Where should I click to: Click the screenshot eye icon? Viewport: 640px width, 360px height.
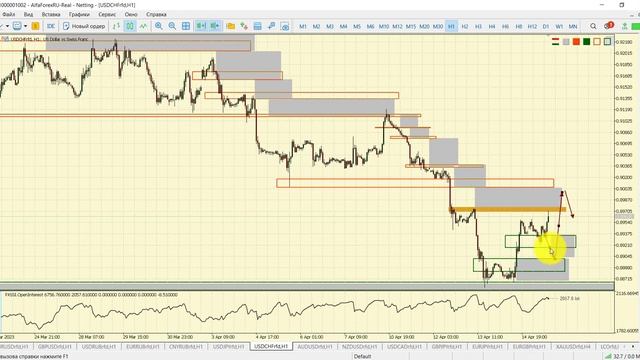point(285,26)
